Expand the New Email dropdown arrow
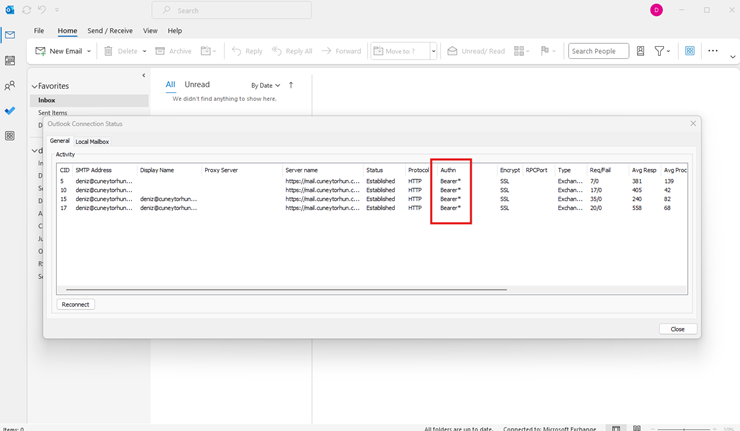The image size is (740, 431). (89, 51)
